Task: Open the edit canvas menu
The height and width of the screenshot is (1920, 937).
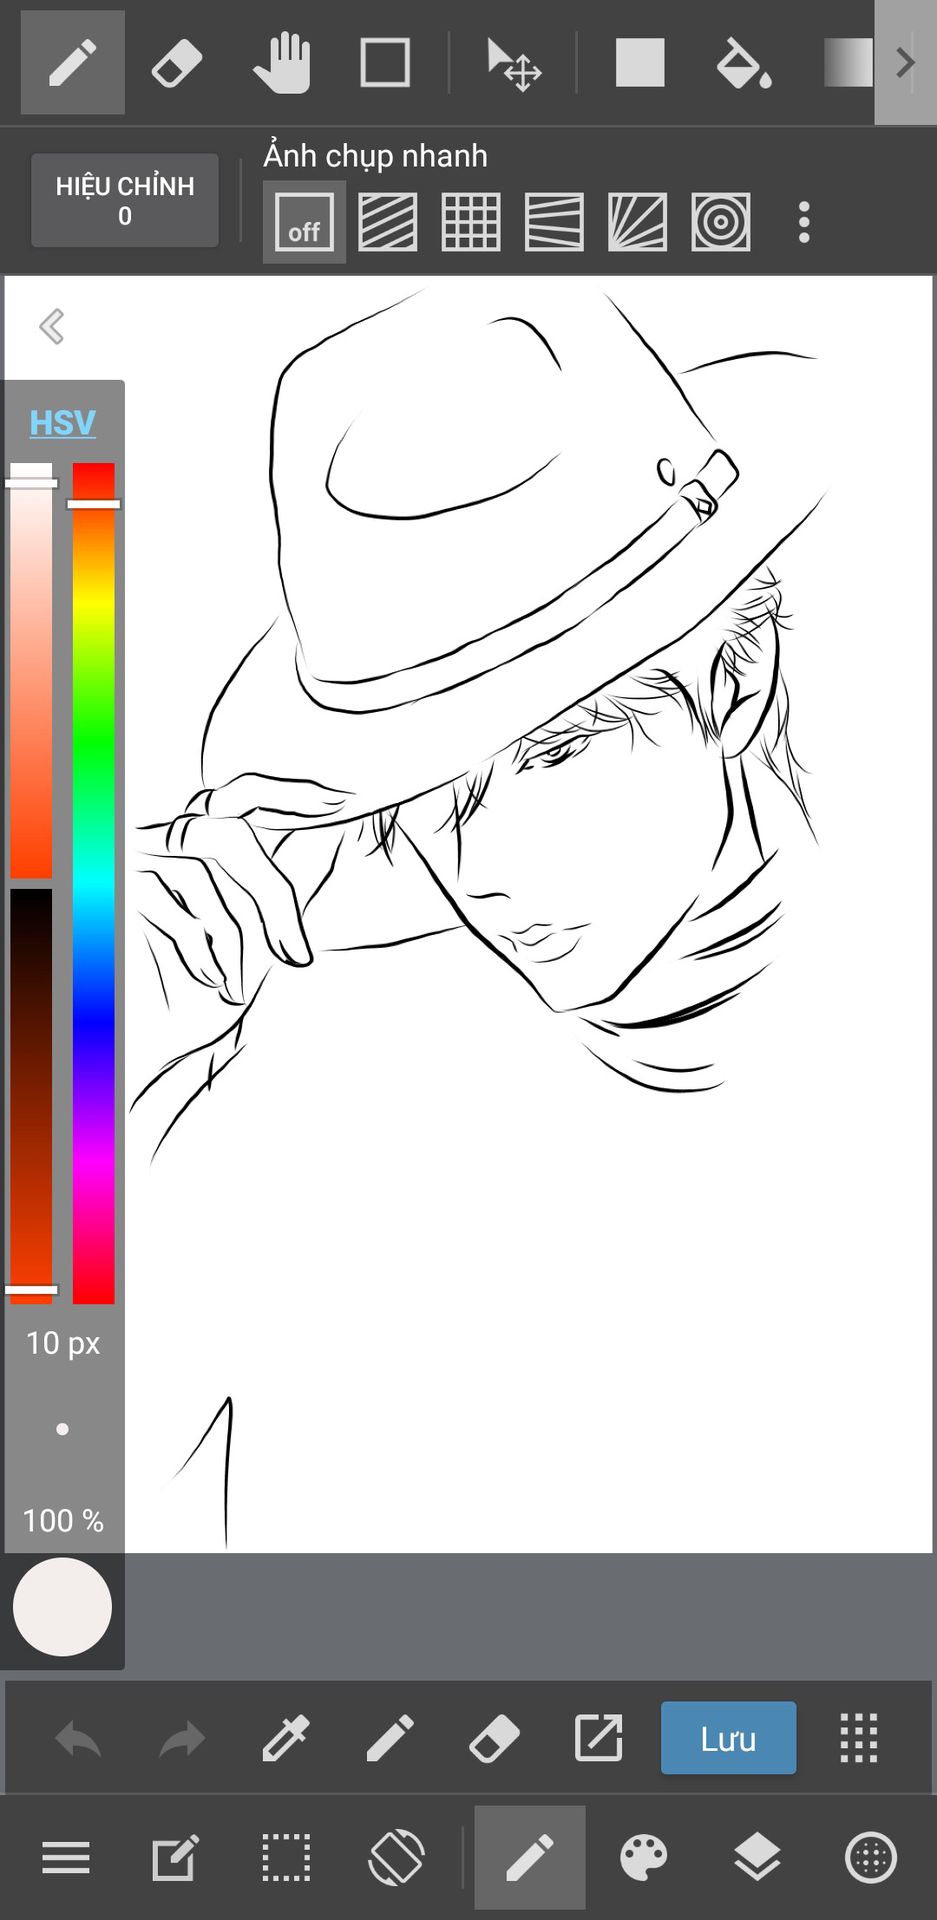Action: click(175, 1858)
